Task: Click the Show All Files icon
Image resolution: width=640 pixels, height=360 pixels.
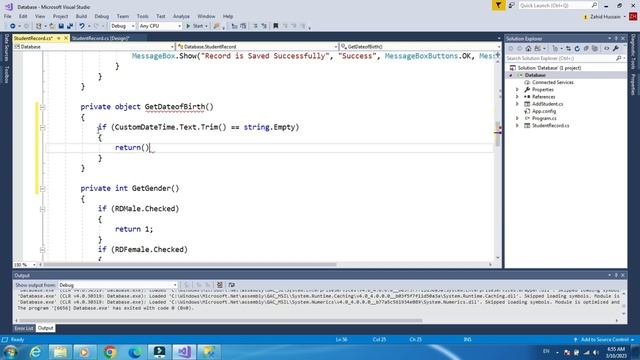Action: pos(595,49)
